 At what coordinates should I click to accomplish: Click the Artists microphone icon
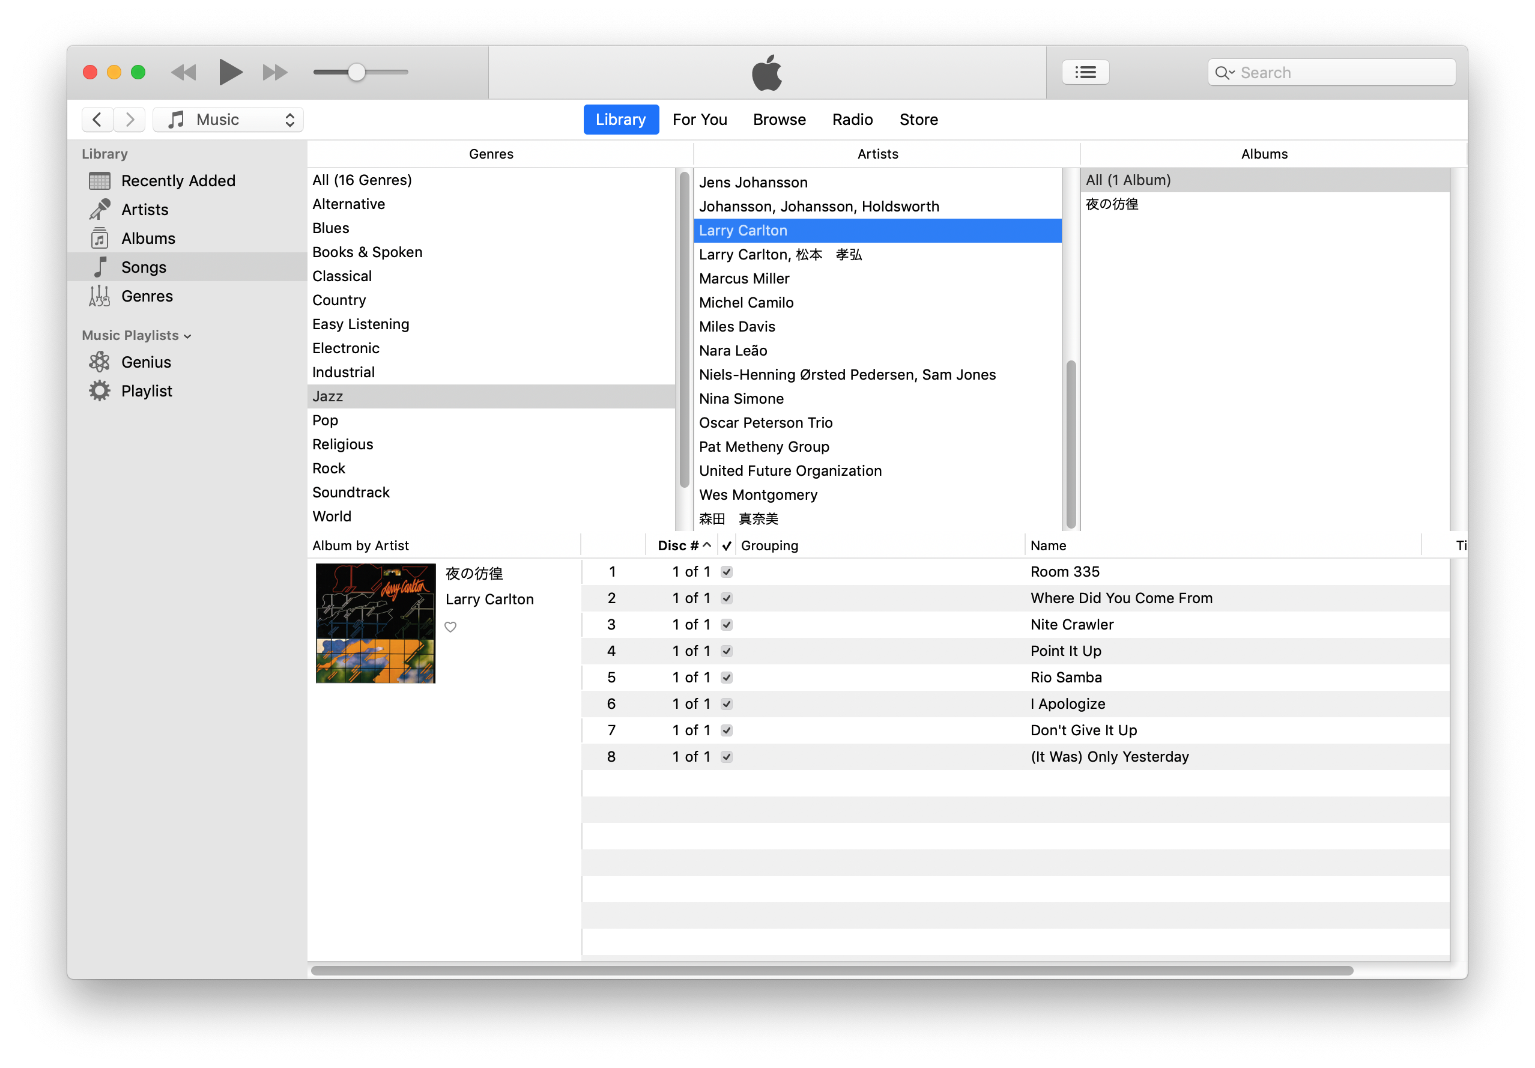point(100,210)
